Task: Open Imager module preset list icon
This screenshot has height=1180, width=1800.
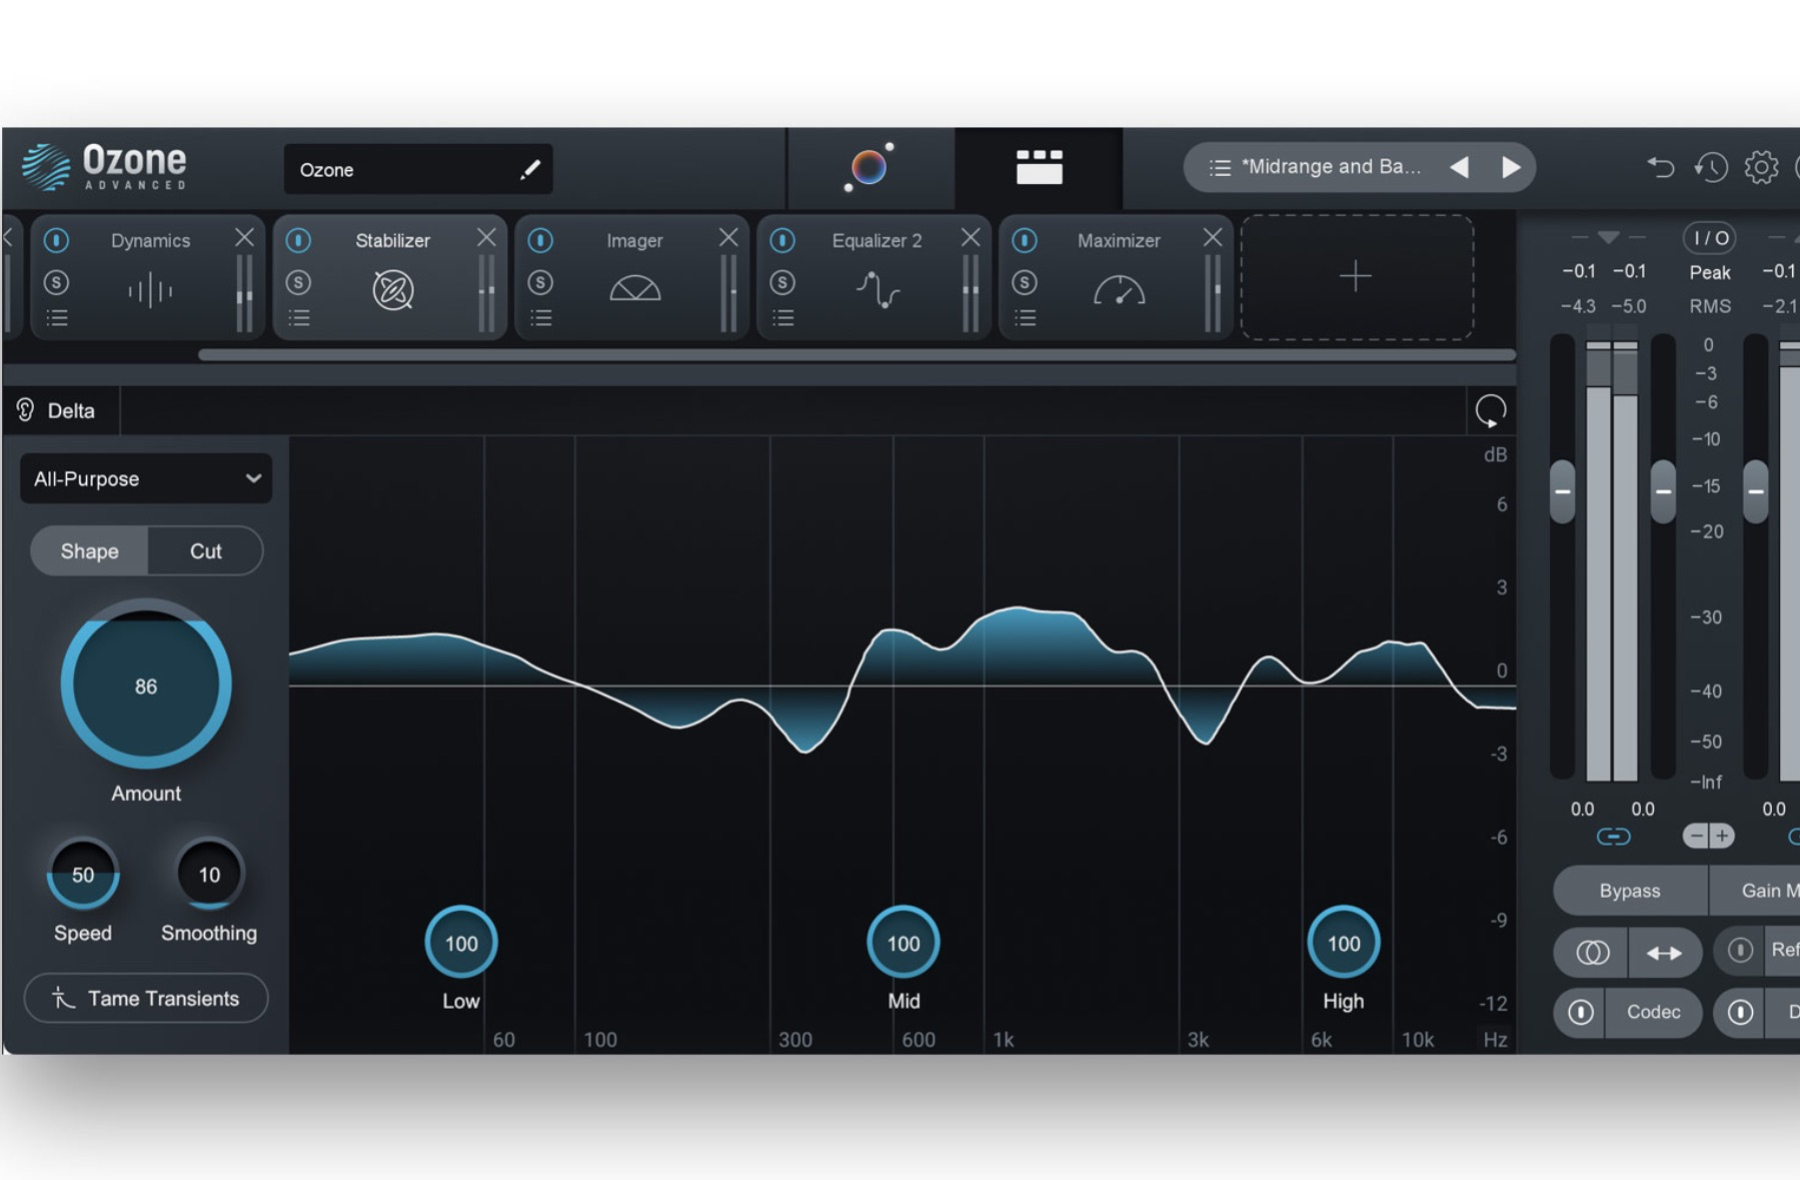Action: (541, 318)
